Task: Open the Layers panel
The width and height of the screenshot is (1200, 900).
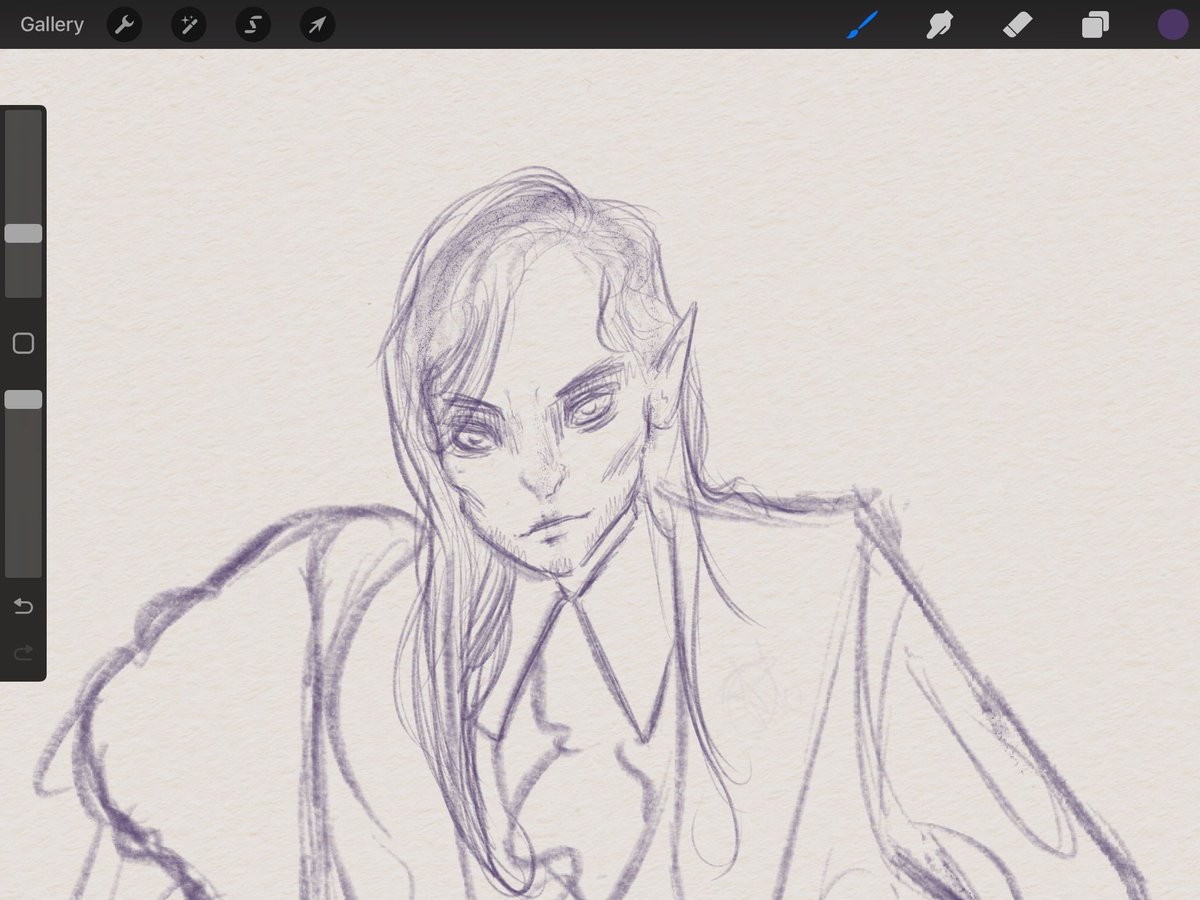Action: 1095,25
